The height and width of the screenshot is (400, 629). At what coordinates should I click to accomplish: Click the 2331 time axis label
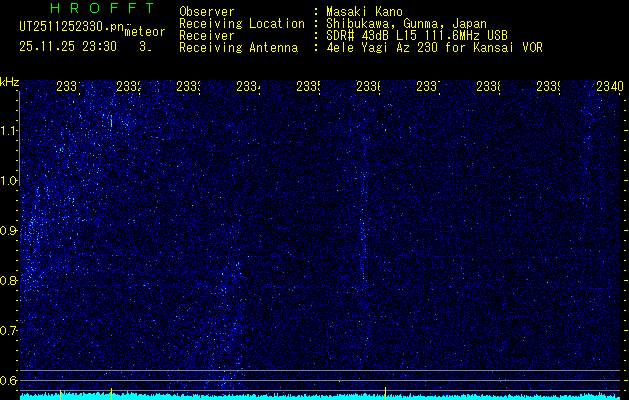click(68, 86)
